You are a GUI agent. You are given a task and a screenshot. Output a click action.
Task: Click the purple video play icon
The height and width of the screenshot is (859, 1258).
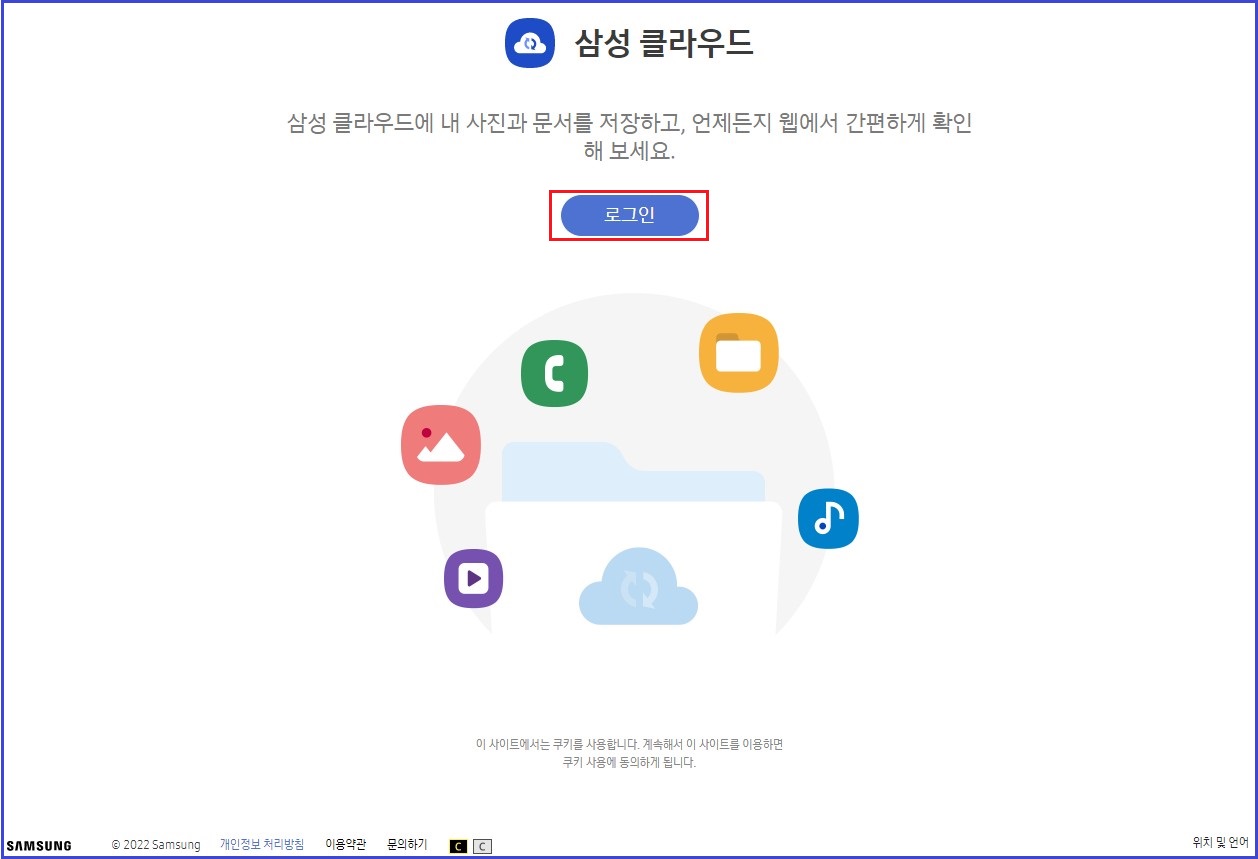(x=473, y=578)
